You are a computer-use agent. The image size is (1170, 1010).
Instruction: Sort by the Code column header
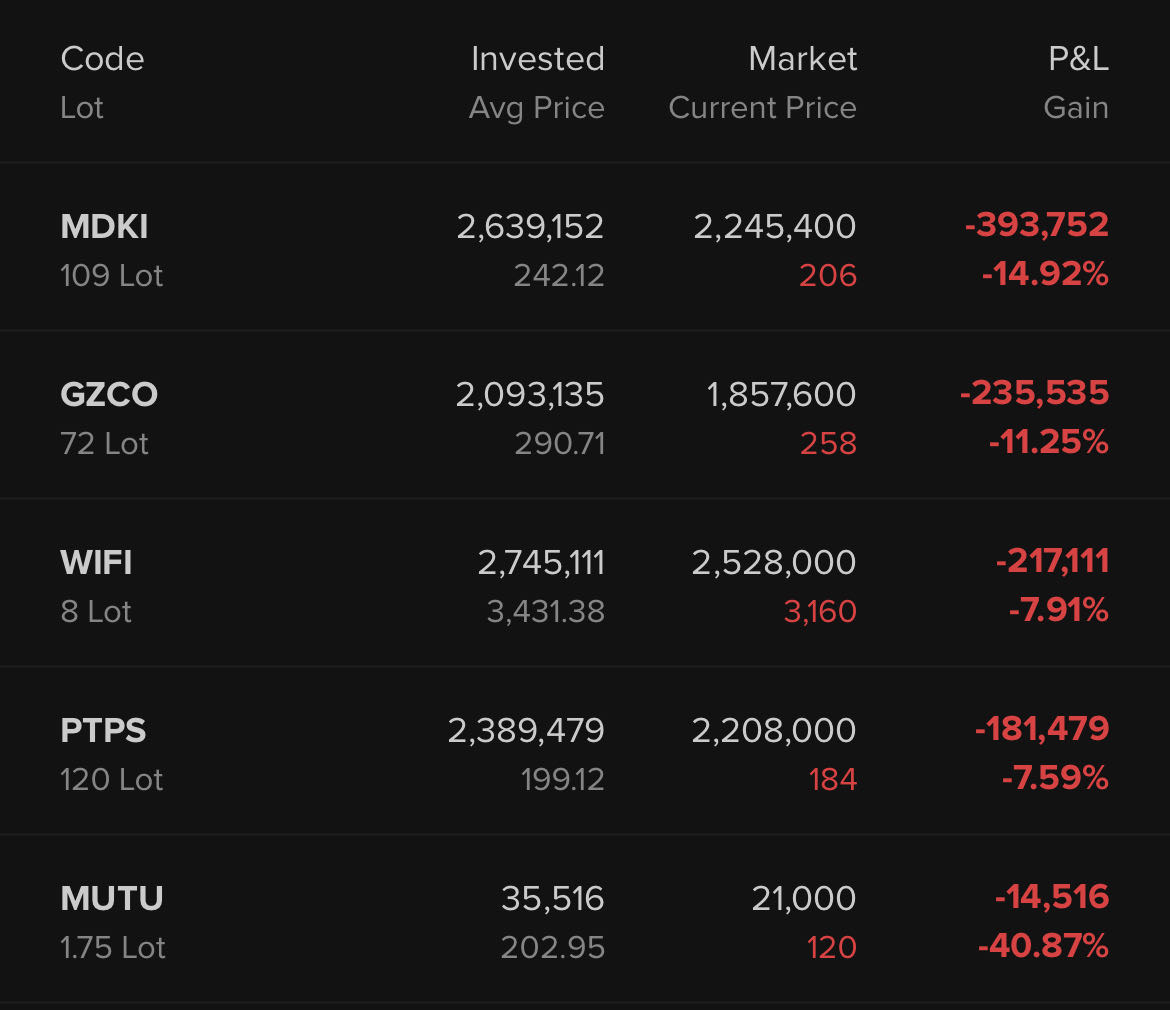[x=102, y=59]
